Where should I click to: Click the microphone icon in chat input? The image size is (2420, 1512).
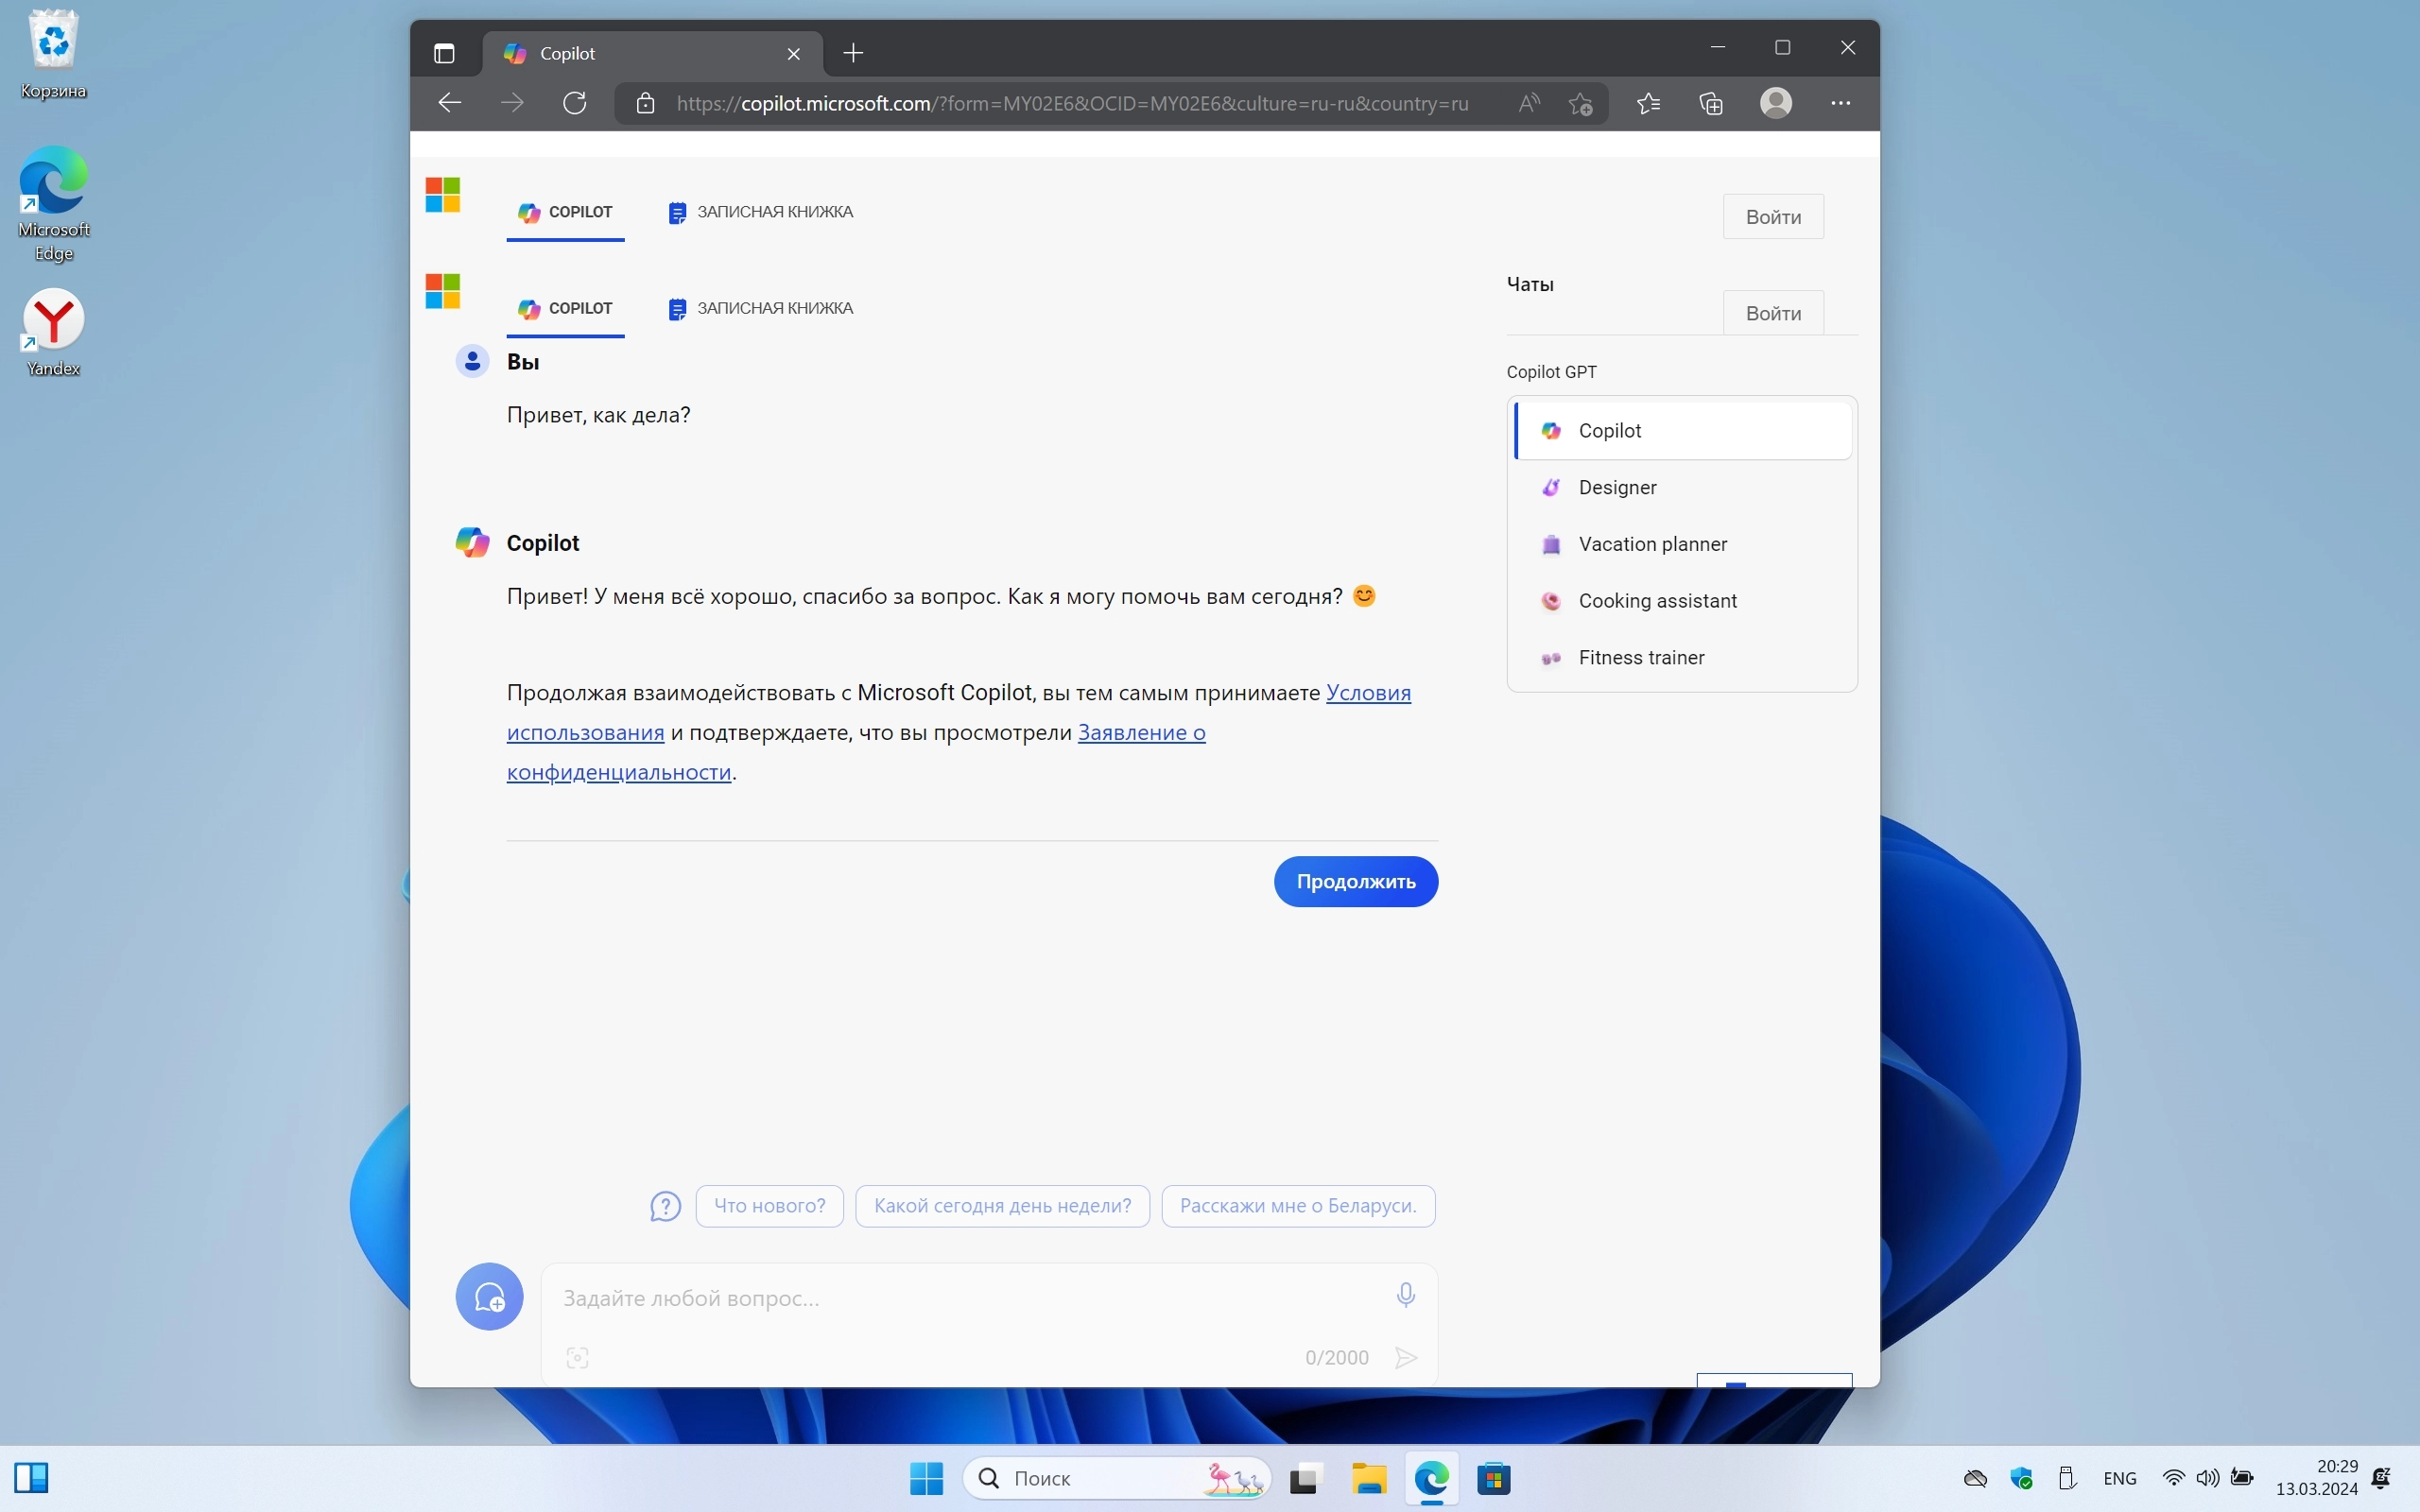tap(1405, 1296)
